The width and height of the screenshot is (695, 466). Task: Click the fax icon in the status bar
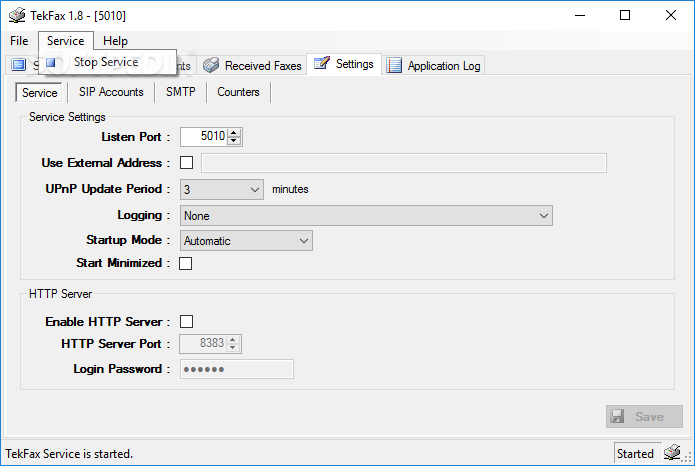(x=672, y=452)
